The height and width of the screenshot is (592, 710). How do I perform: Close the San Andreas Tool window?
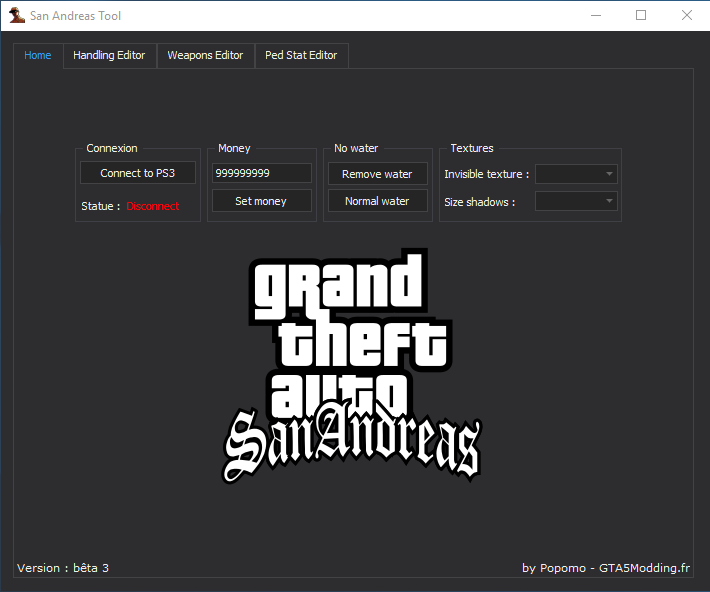point(686,15)
